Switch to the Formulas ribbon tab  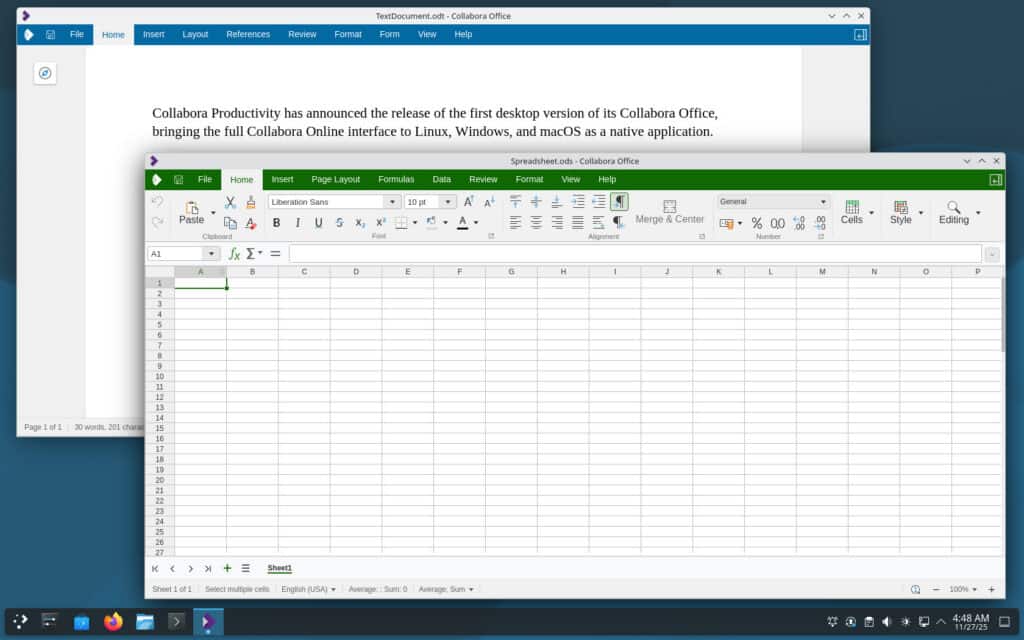[x=396, y=179]
